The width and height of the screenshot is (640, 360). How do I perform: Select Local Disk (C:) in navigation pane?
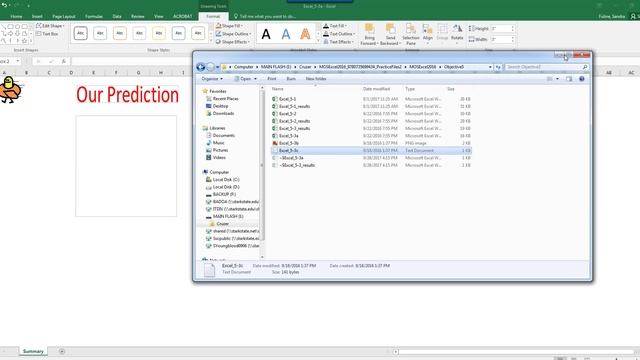pos(226,179)
